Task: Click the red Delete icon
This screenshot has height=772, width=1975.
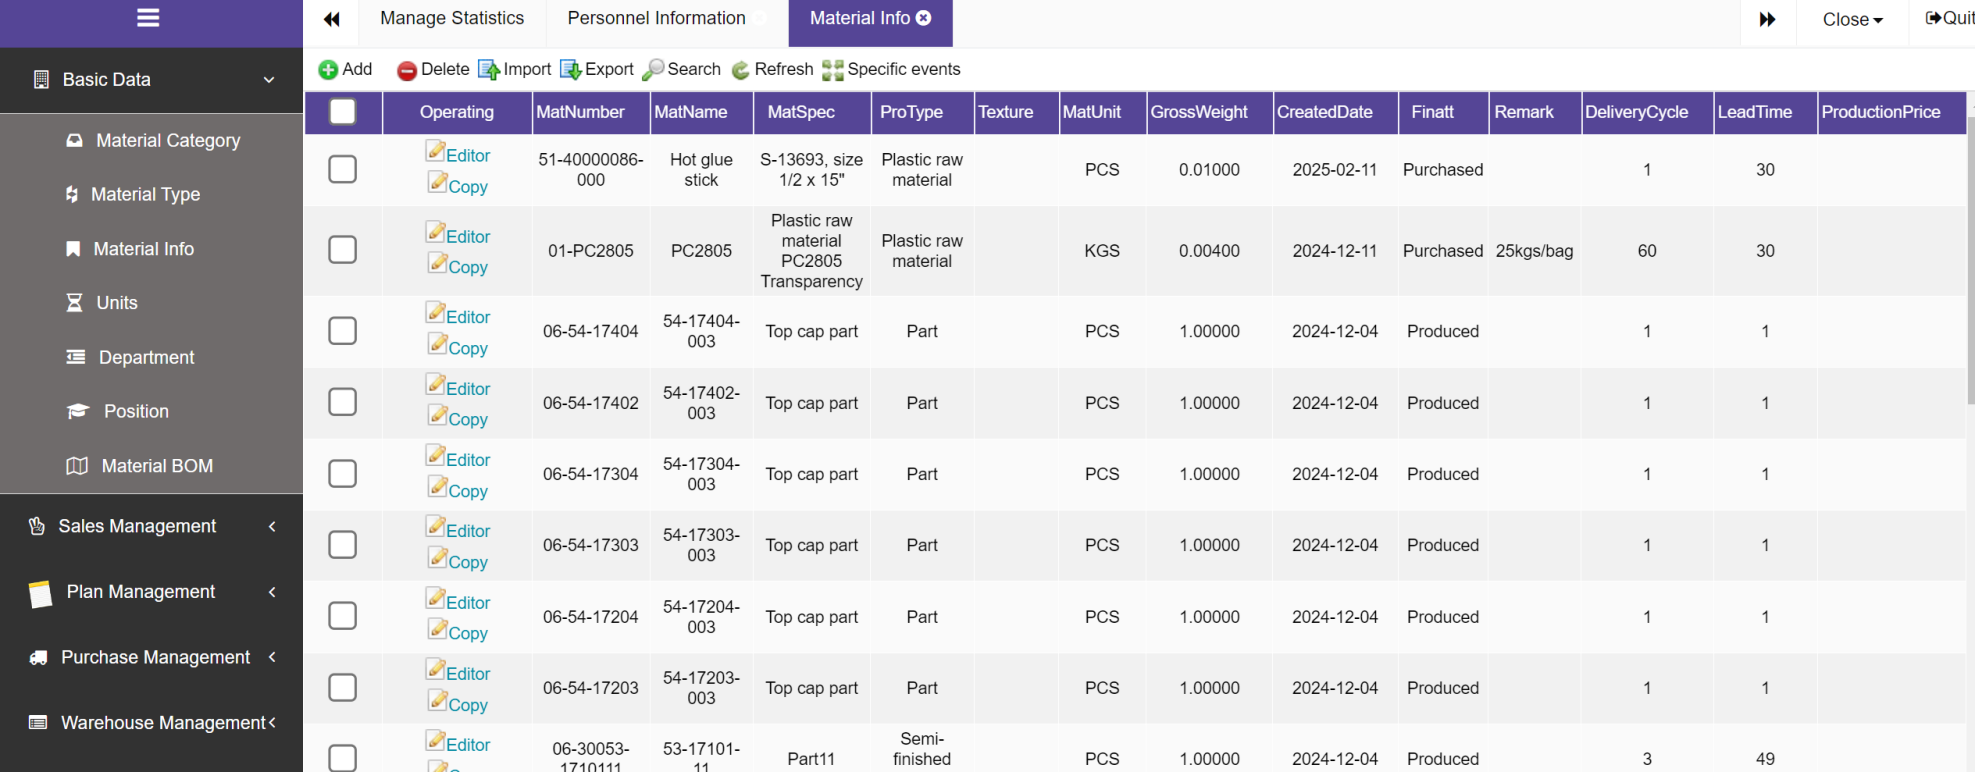Action: pyautogui.click(x=407, y=70)
